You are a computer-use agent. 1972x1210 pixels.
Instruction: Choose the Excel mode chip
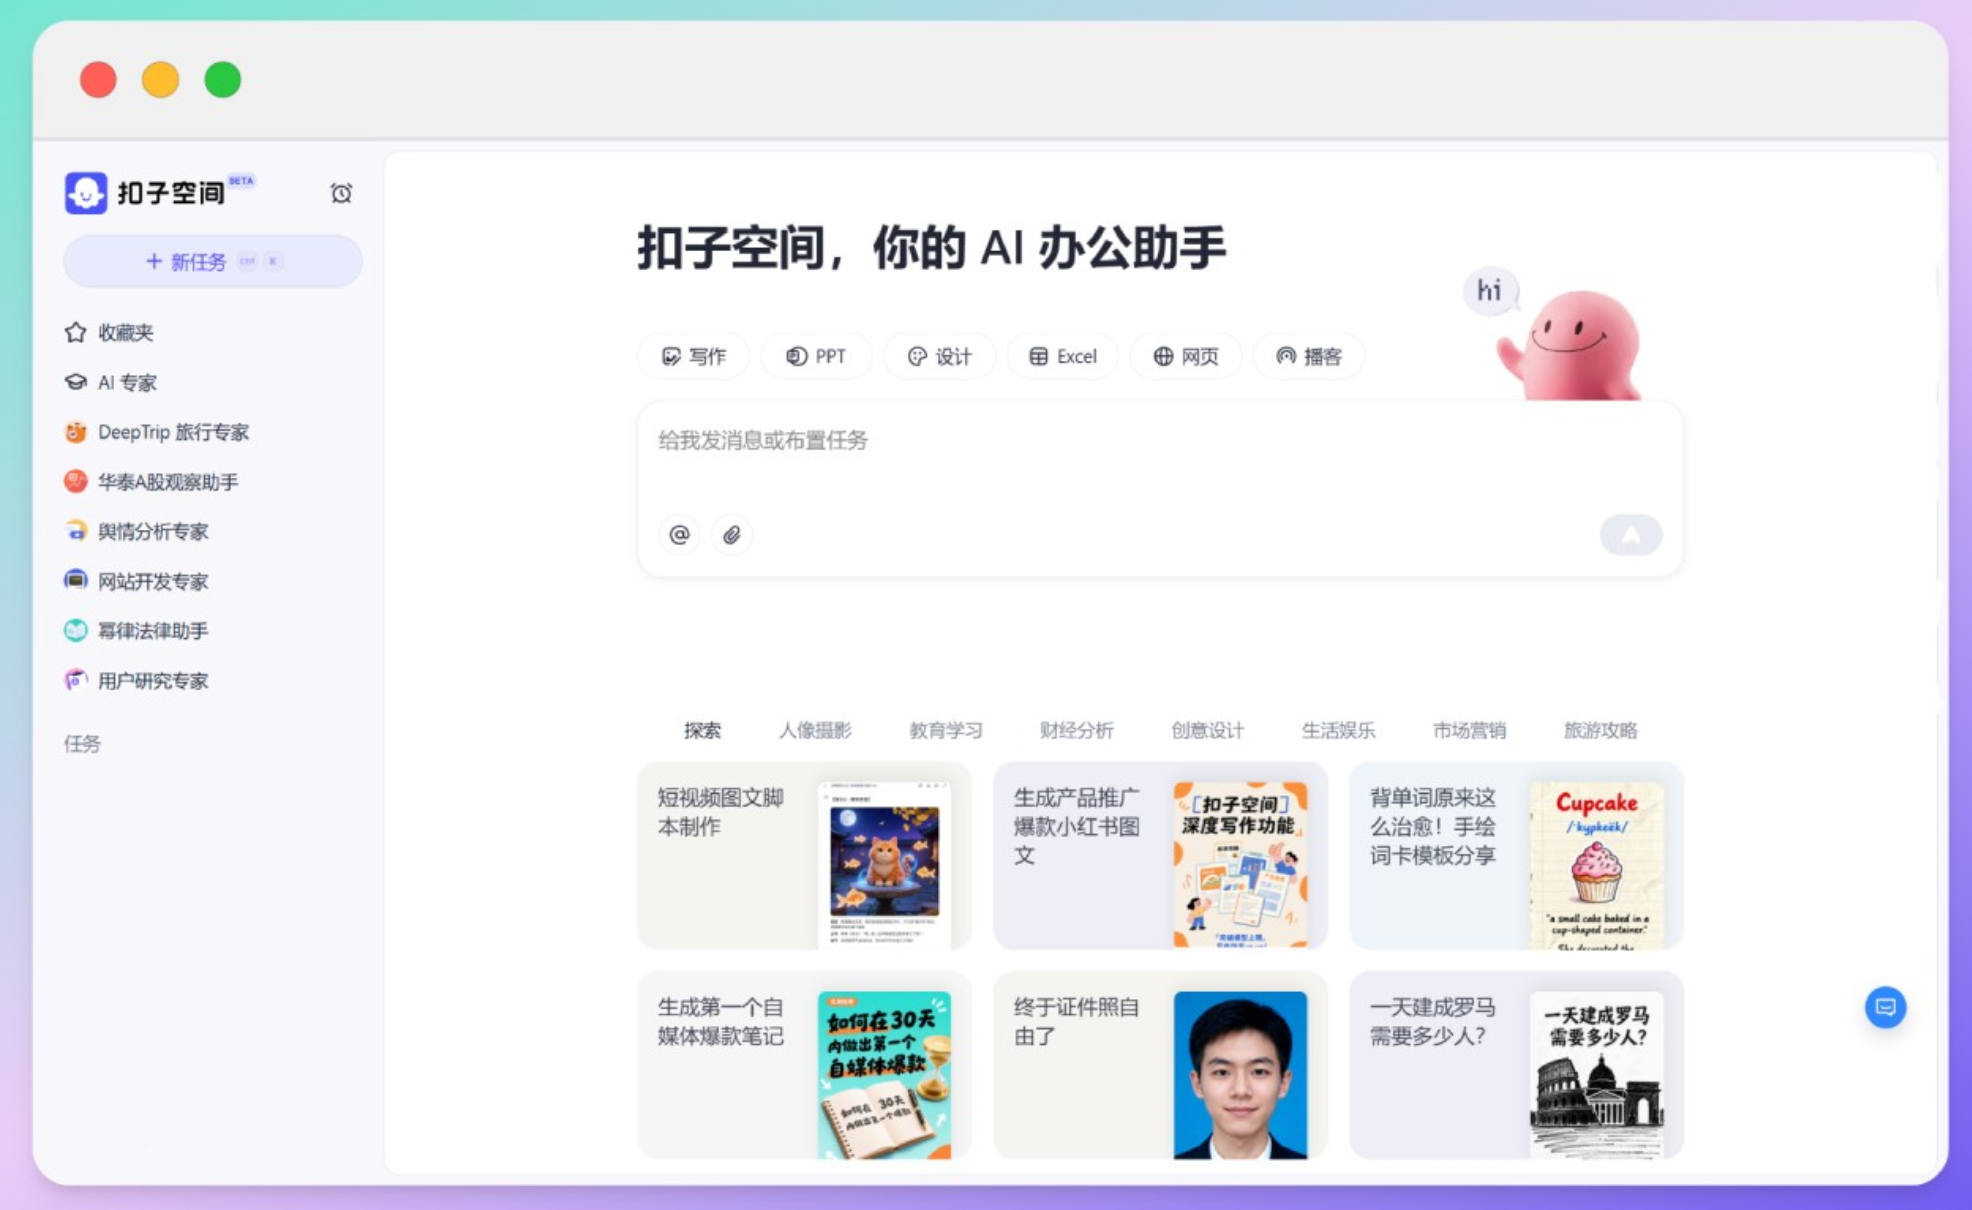coord(1063,356)
